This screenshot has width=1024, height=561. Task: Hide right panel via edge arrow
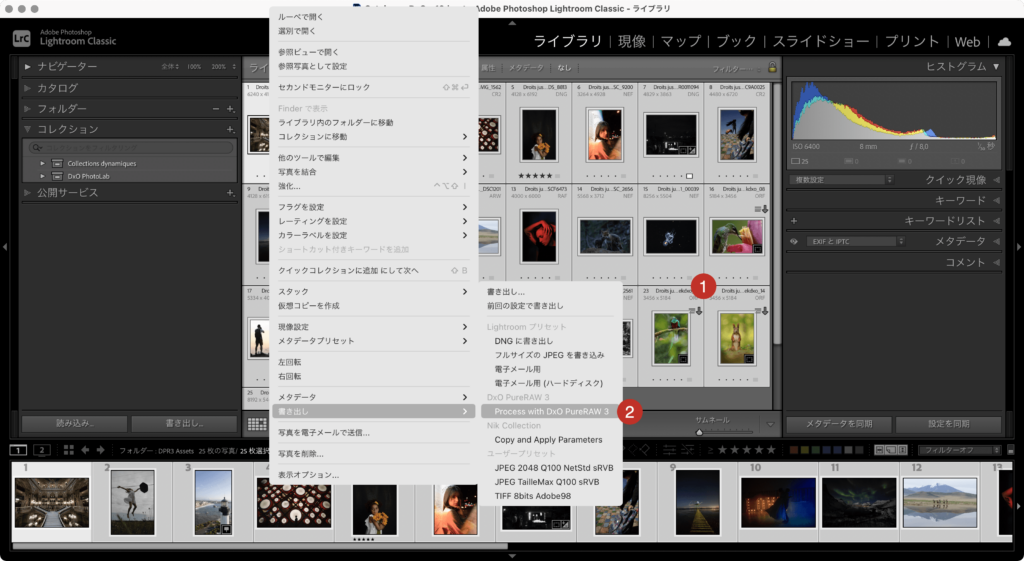point(1019,247)
